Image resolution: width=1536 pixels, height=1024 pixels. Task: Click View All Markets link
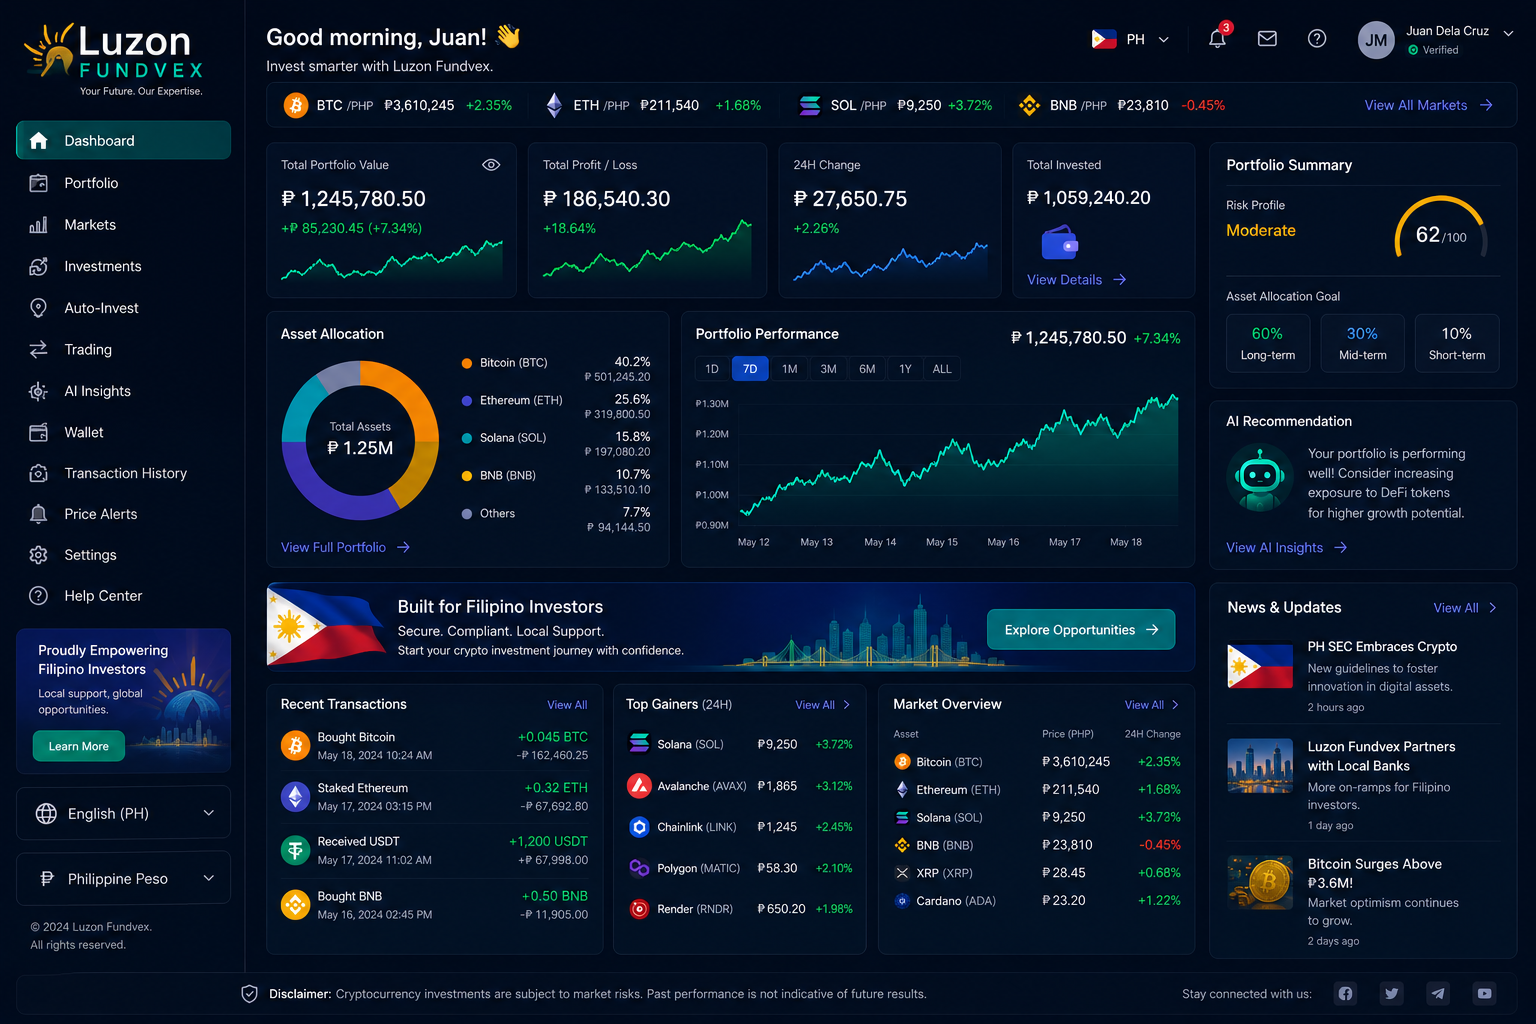1429,105
